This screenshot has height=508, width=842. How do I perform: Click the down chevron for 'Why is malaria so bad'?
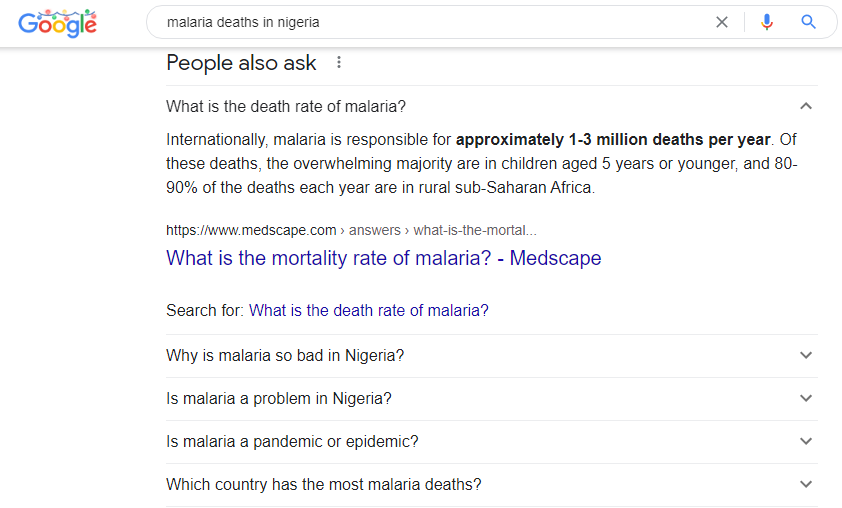(x=806, y=355)
